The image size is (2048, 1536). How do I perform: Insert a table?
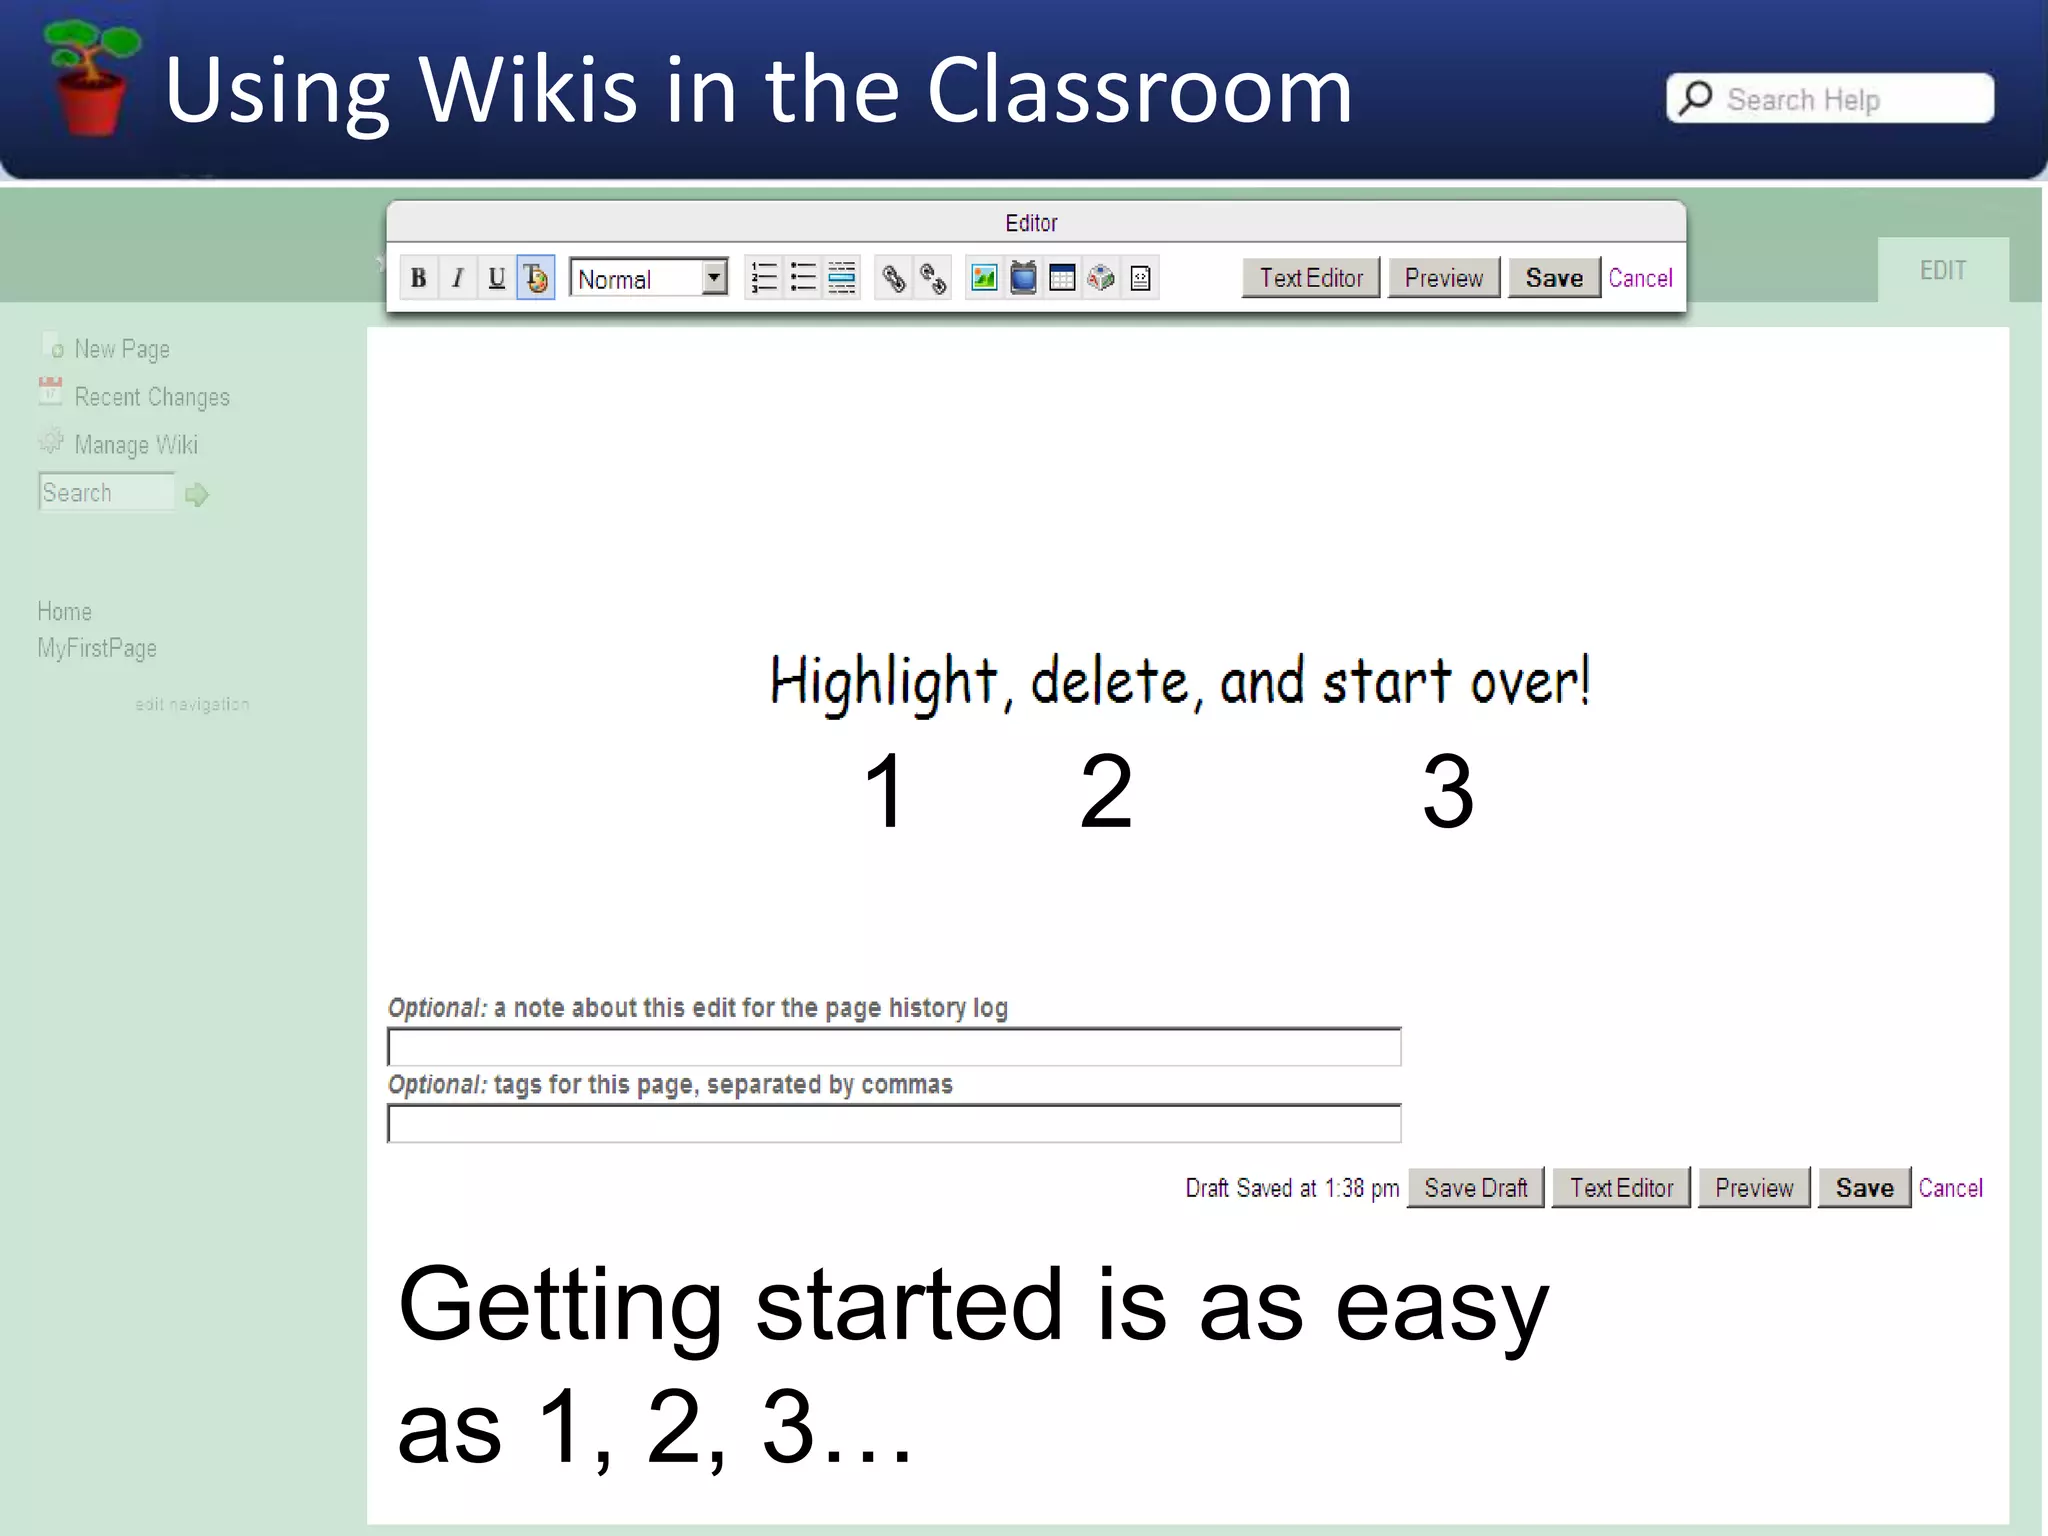coord(1062,278)
